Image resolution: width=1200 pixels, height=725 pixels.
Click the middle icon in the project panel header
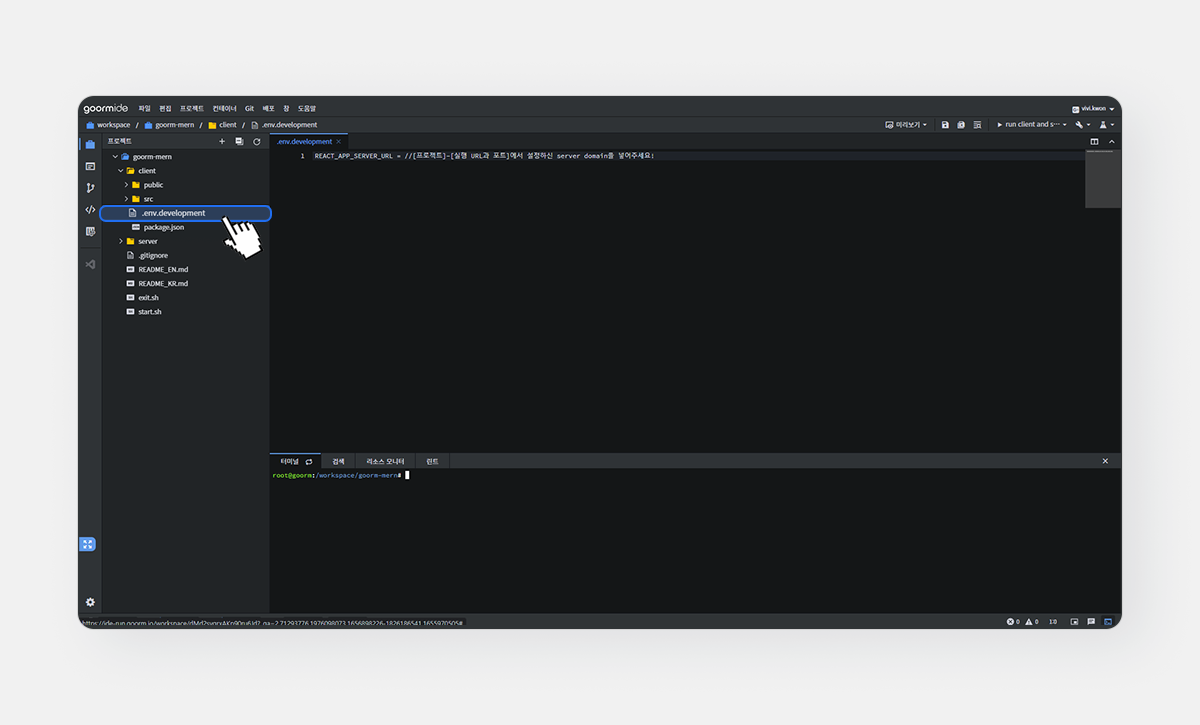pos(239,141)
